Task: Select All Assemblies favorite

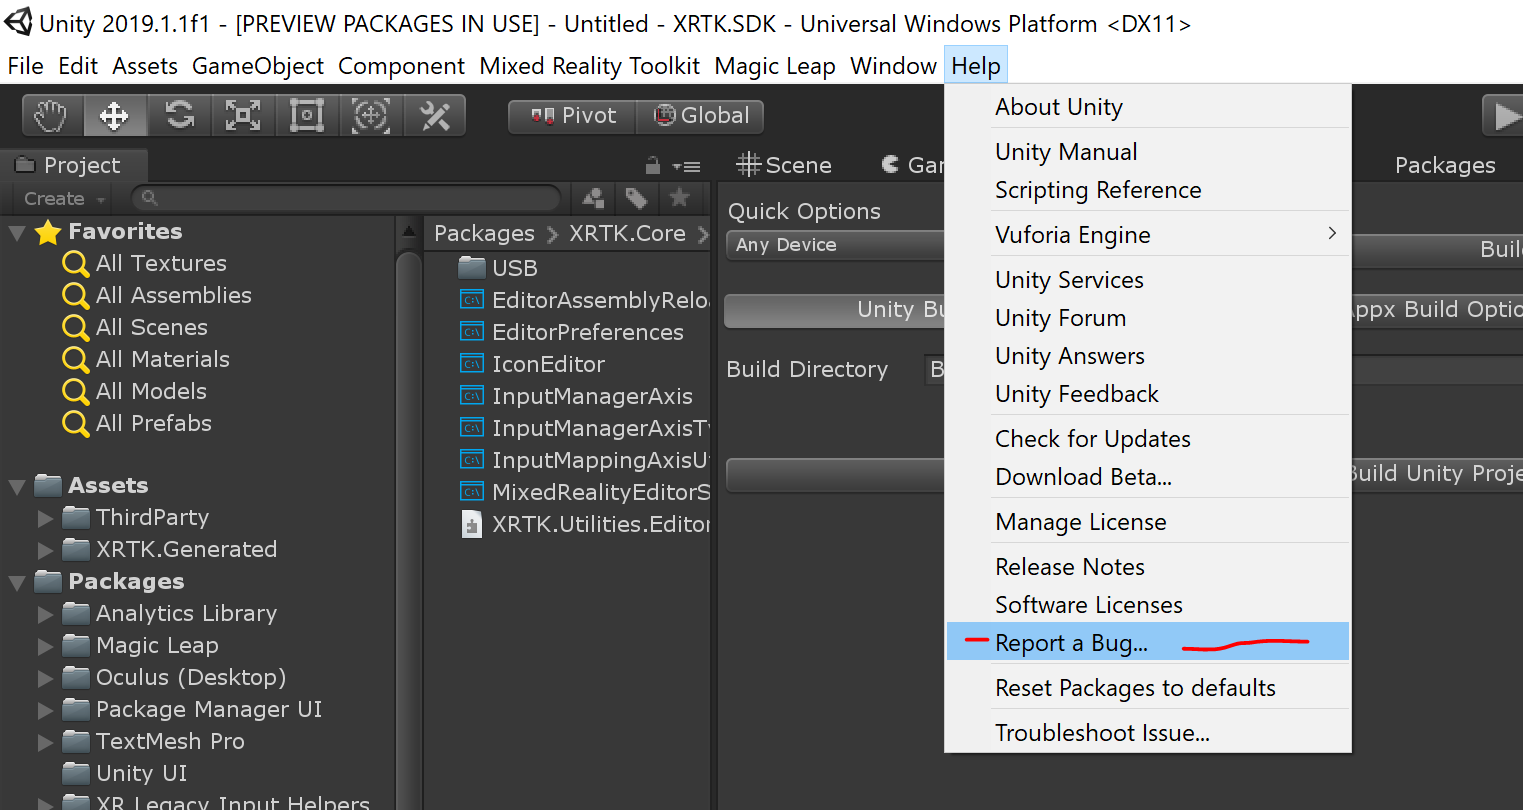Action: tap(173, 296)
